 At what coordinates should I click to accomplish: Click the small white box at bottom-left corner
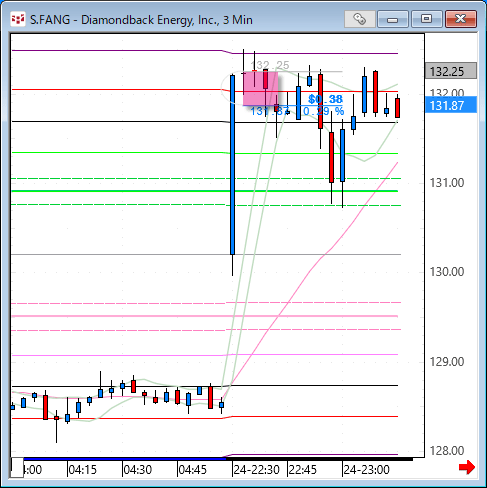click(17, 468)
